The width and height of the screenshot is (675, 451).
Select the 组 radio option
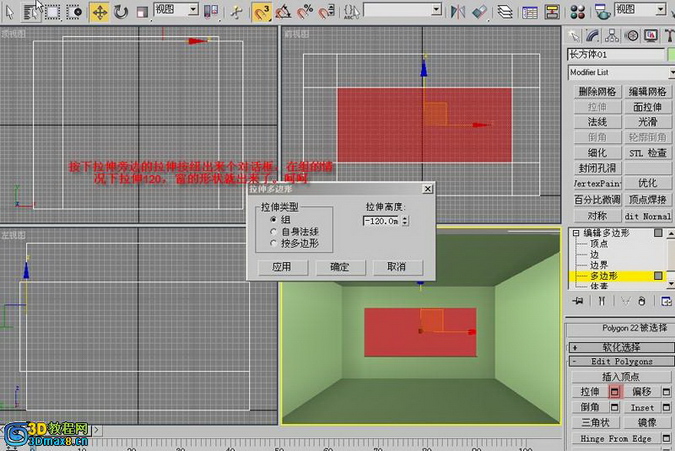click(x=273, y=219)
